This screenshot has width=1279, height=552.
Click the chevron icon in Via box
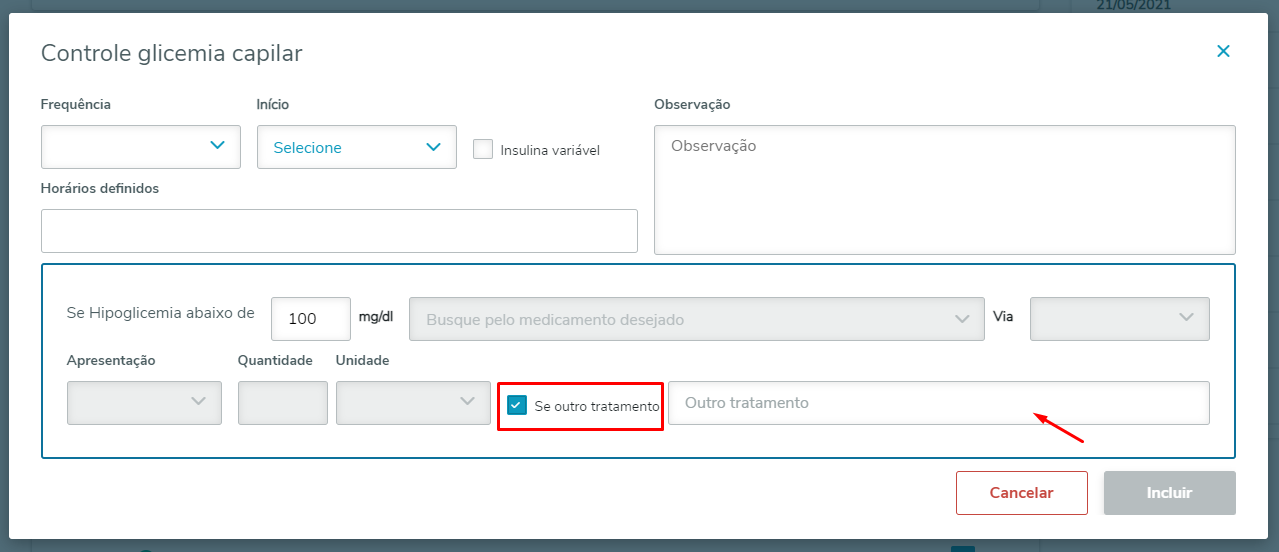click(x=1187, y=318)
